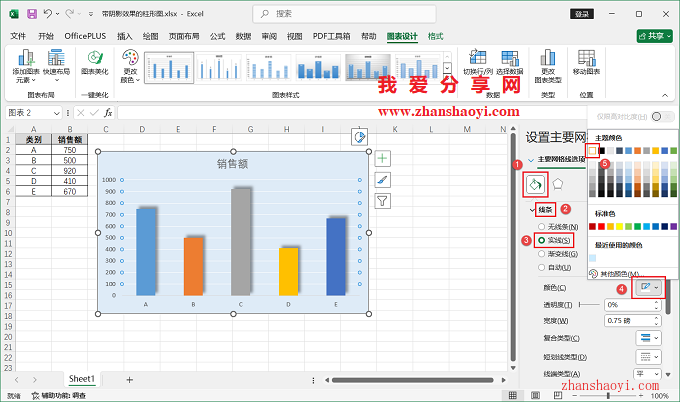This screenshot has width=680, height=402.
Task: Switch to Page Layout view in status bar
Action: pos(536,395)
